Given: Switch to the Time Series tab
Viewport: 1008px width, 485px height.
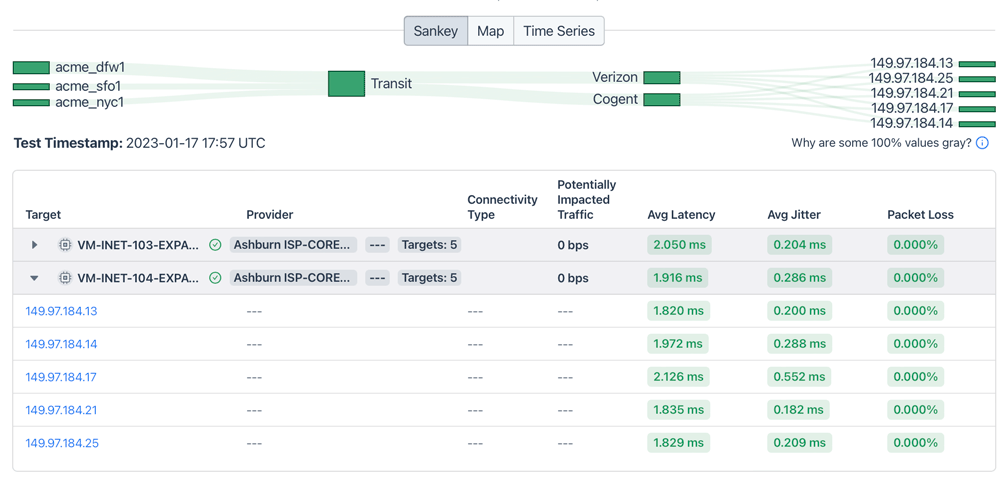Looking at the screenshot, I should click(x=558, y=31).
